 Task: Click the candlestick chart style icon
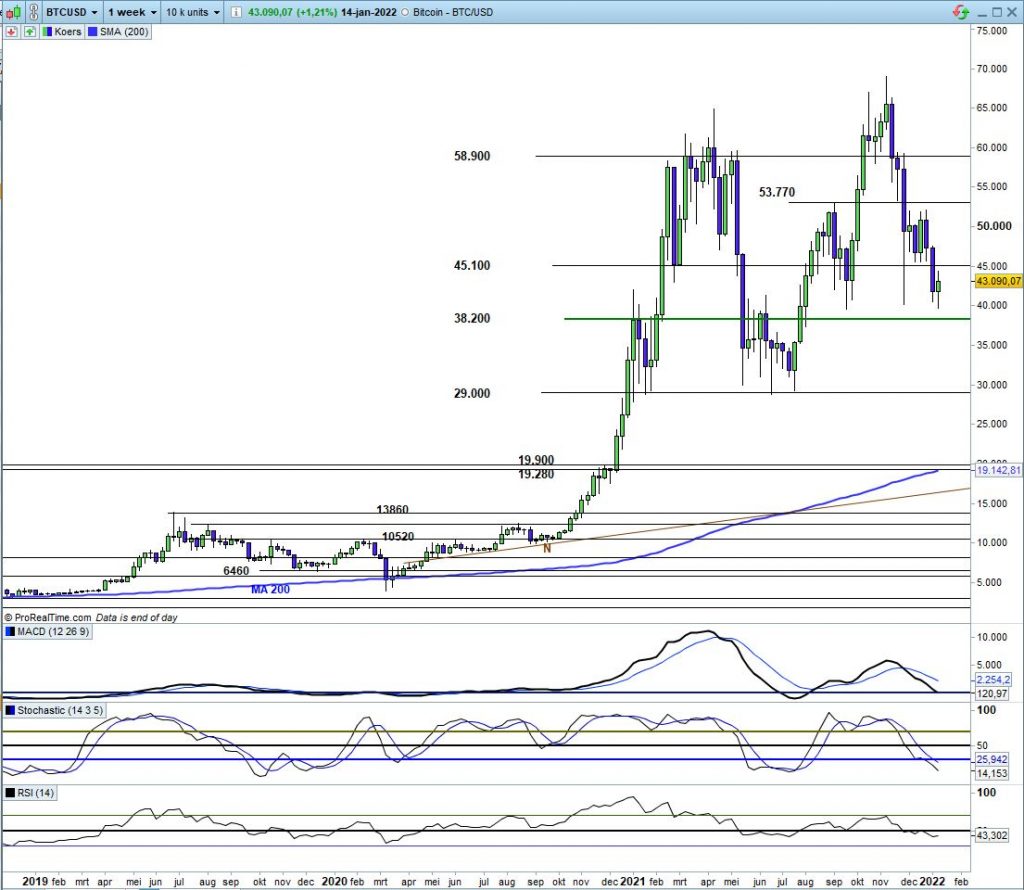click(x=12, y=11)
